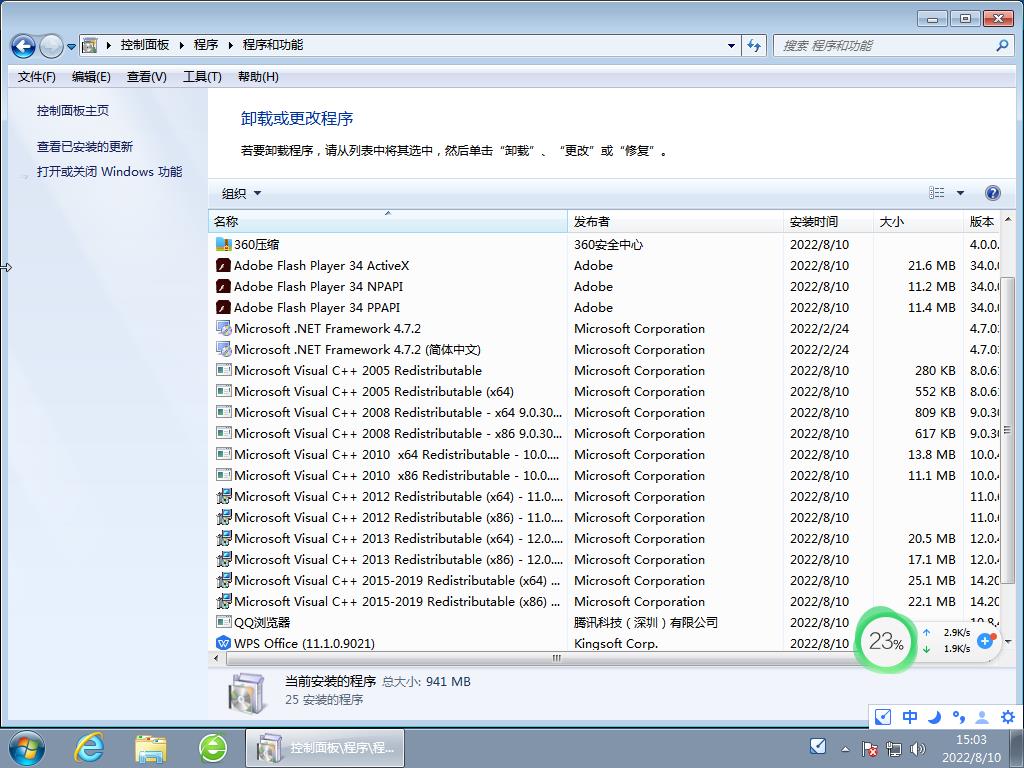Select Microsoft .NET Framework 4.7.2 icon

pos(223,328)
